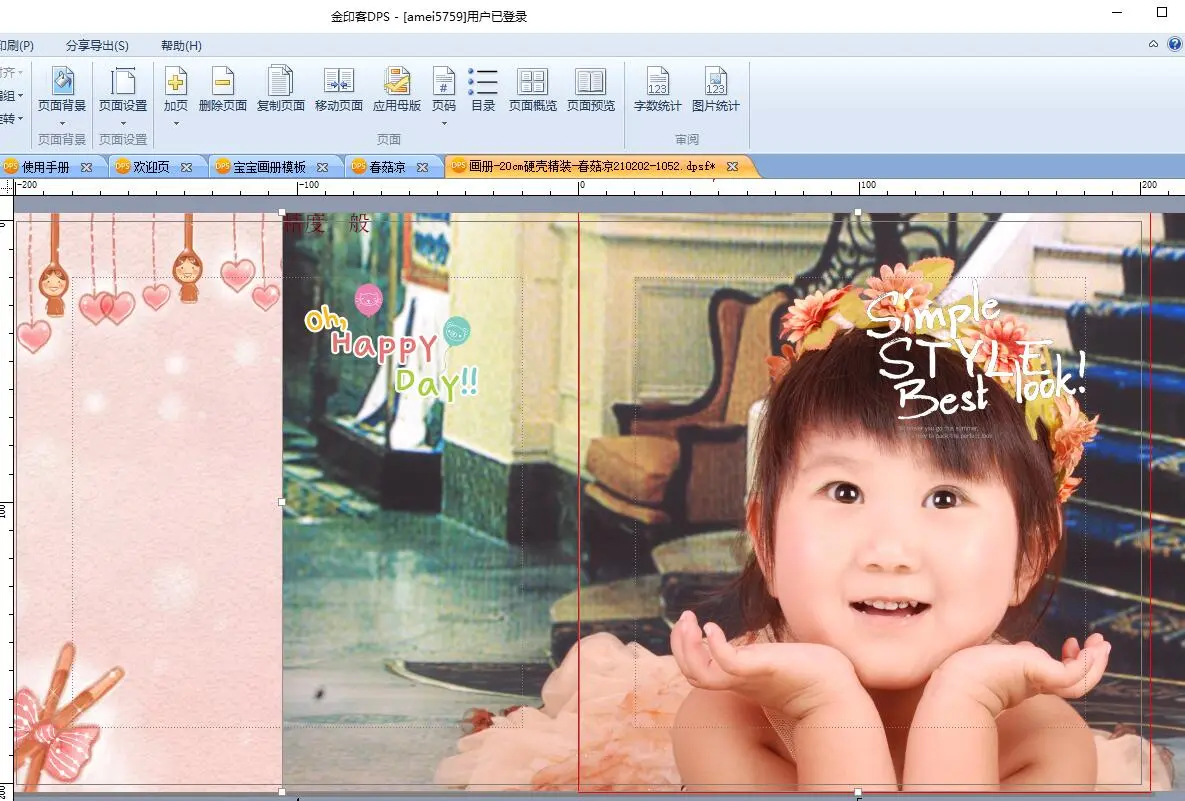The width and height of the screenshot is (1185, 801).
Task: Open 页面预览 page preview
Action: point(590,88)
